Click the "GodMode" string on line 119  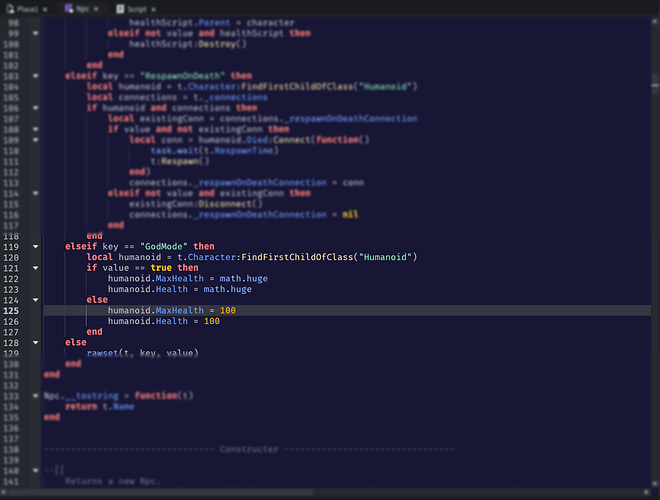point(164,246)
